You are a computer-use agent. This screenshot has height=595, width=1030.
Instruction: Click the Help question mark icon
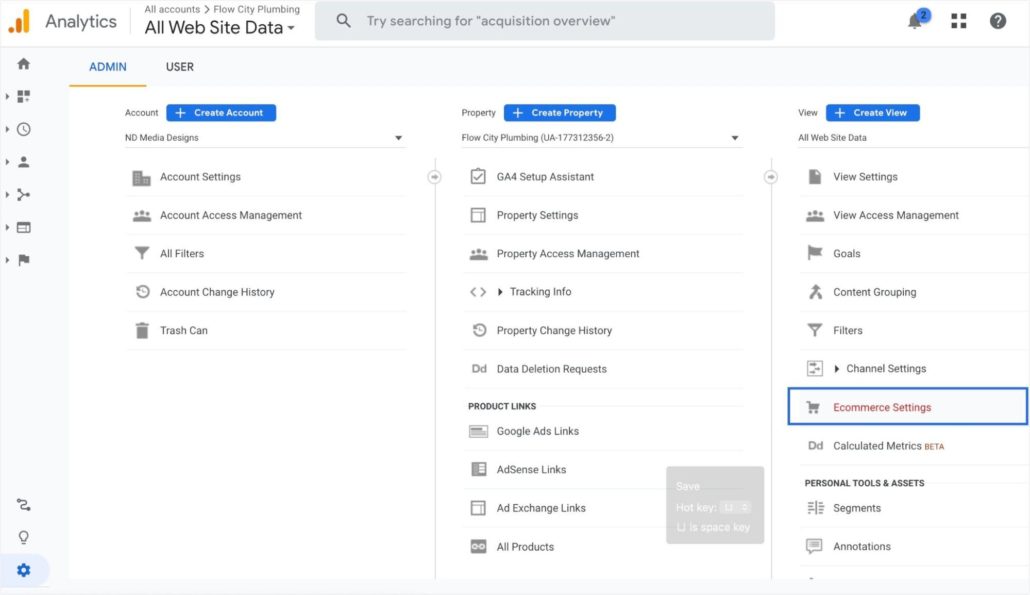998,21
